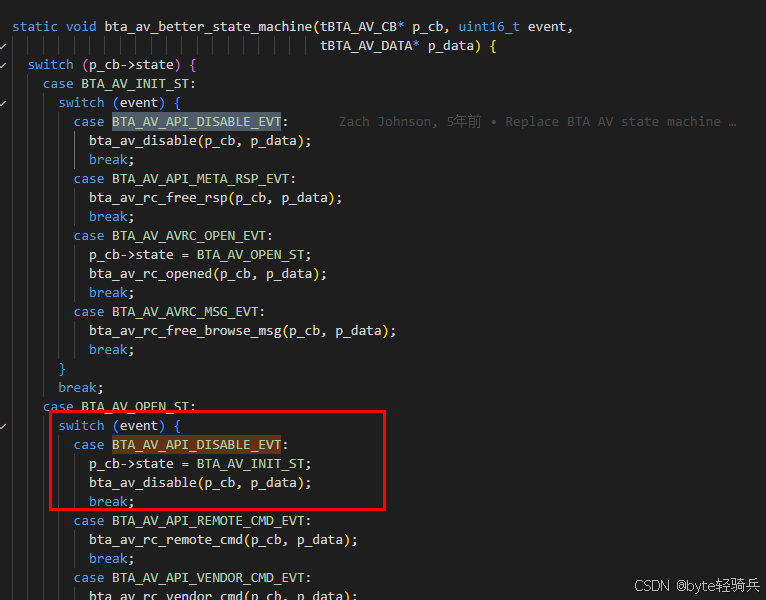This screenshot has width=766, height=600.
Task: Click the p_cb->state expression in outer switch
Action: 131,65
